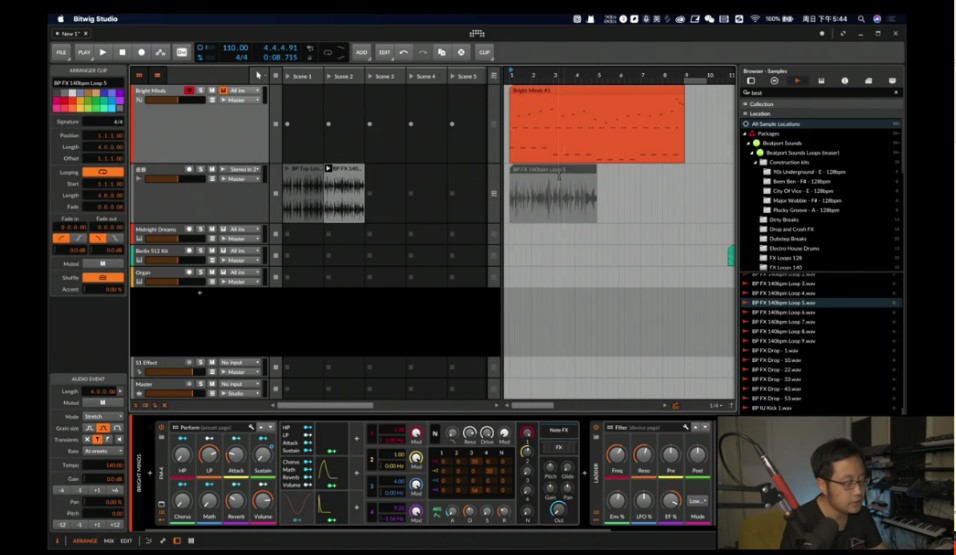Viewport: 956px width, 555px height.
Task: Launch Scene 1 with its play icon
Action: click(288, 76)
